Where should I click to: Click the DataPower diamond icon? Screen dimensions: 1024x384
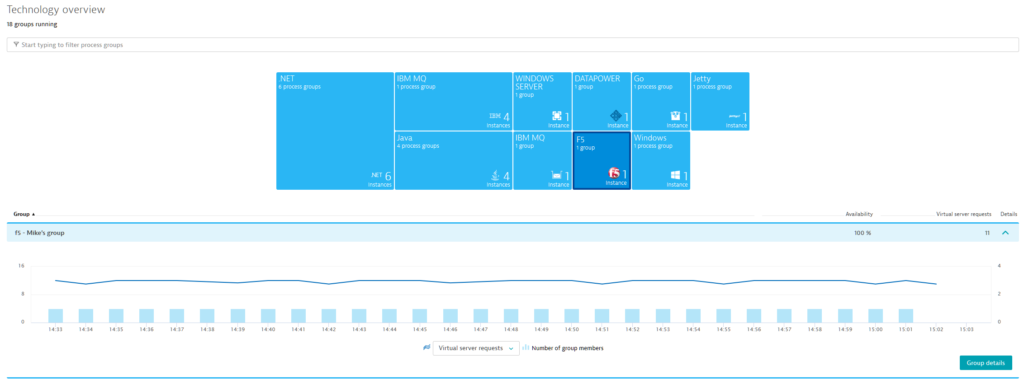point(615,116)
